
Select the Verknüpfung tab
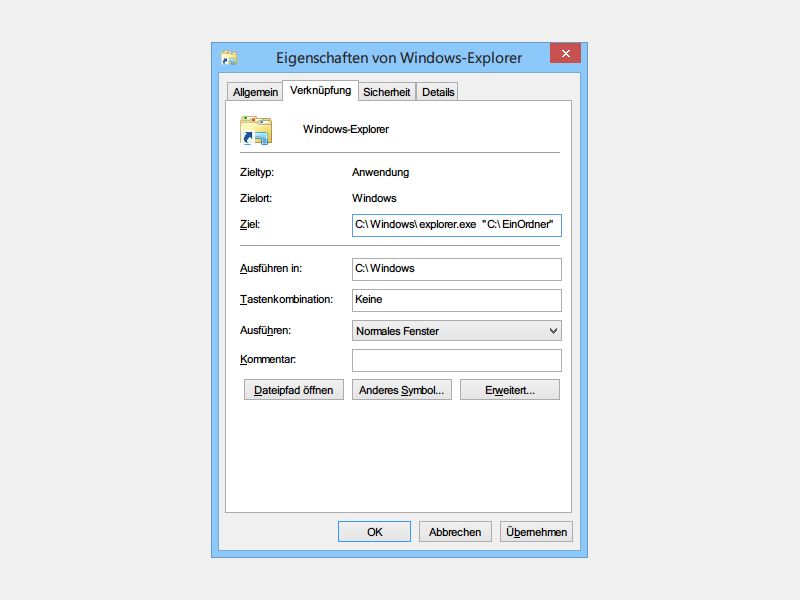click(x=320, y=90)
